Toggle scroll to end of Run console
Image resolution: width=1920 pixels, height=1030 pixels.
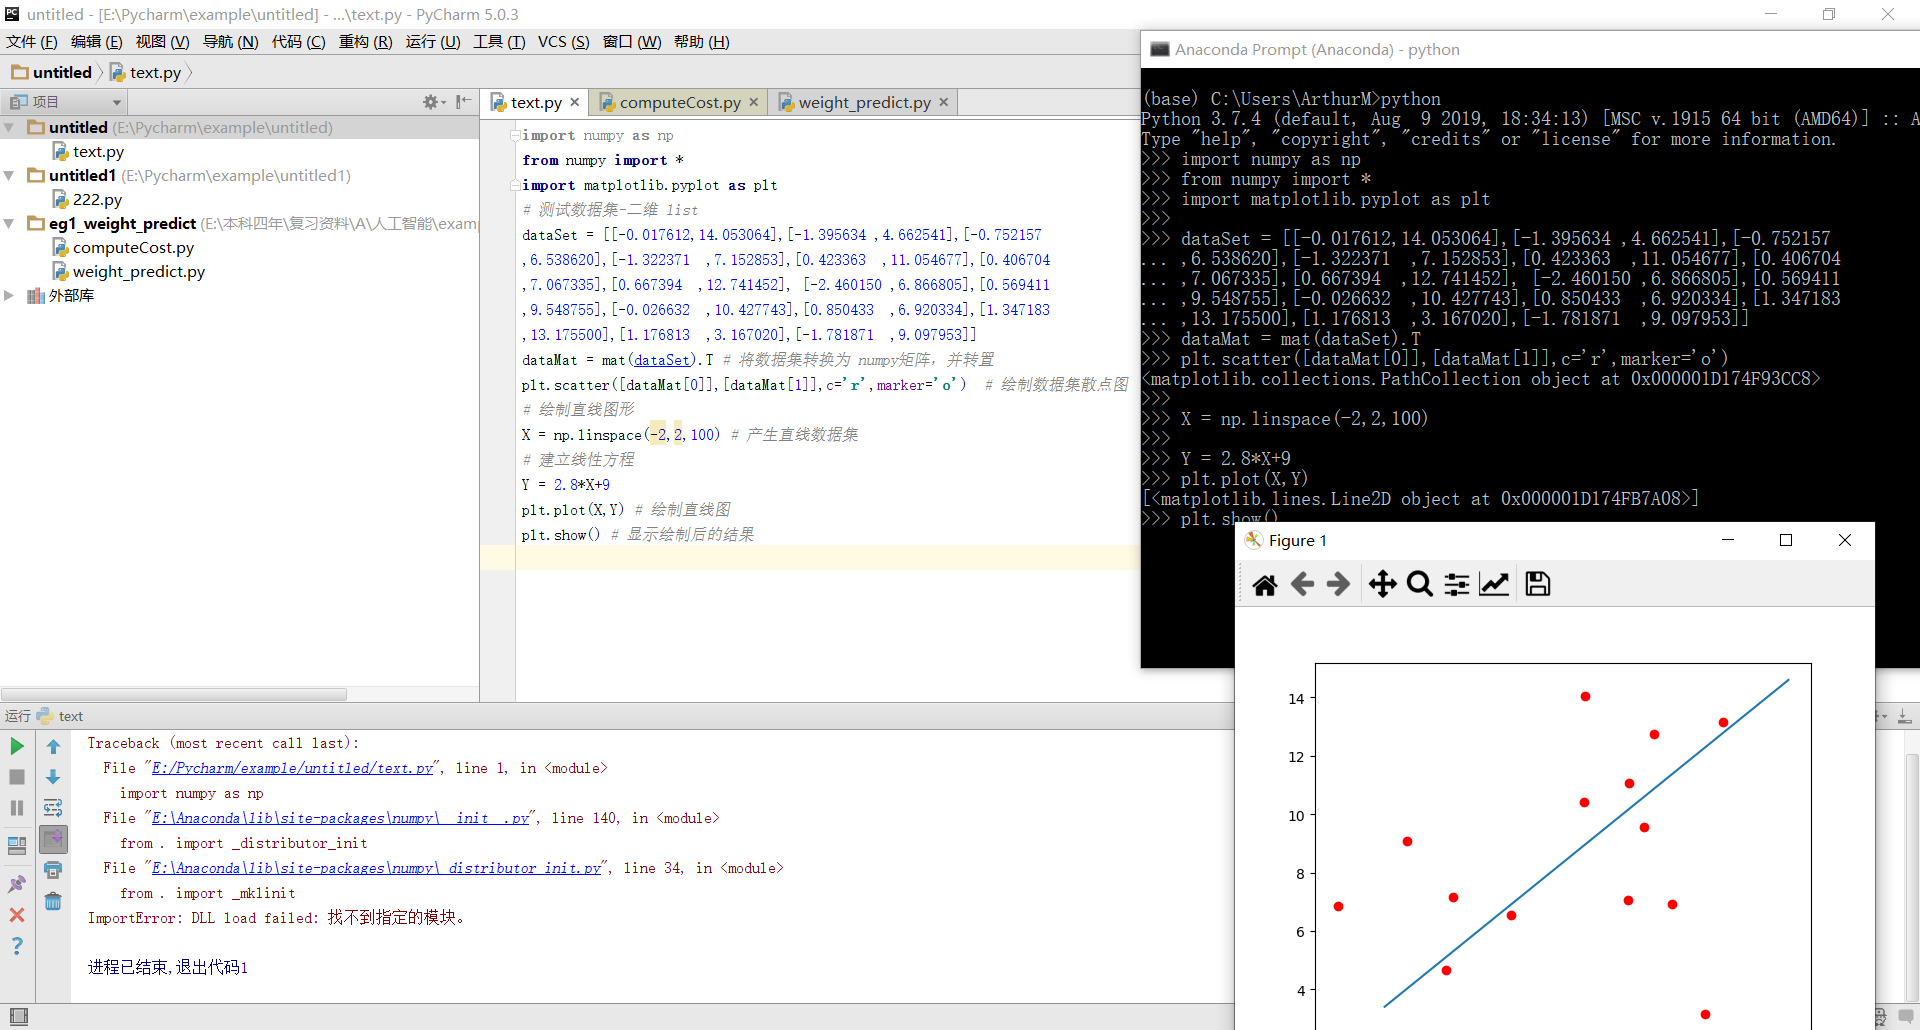pyautogui.click(x=53, y=839)
